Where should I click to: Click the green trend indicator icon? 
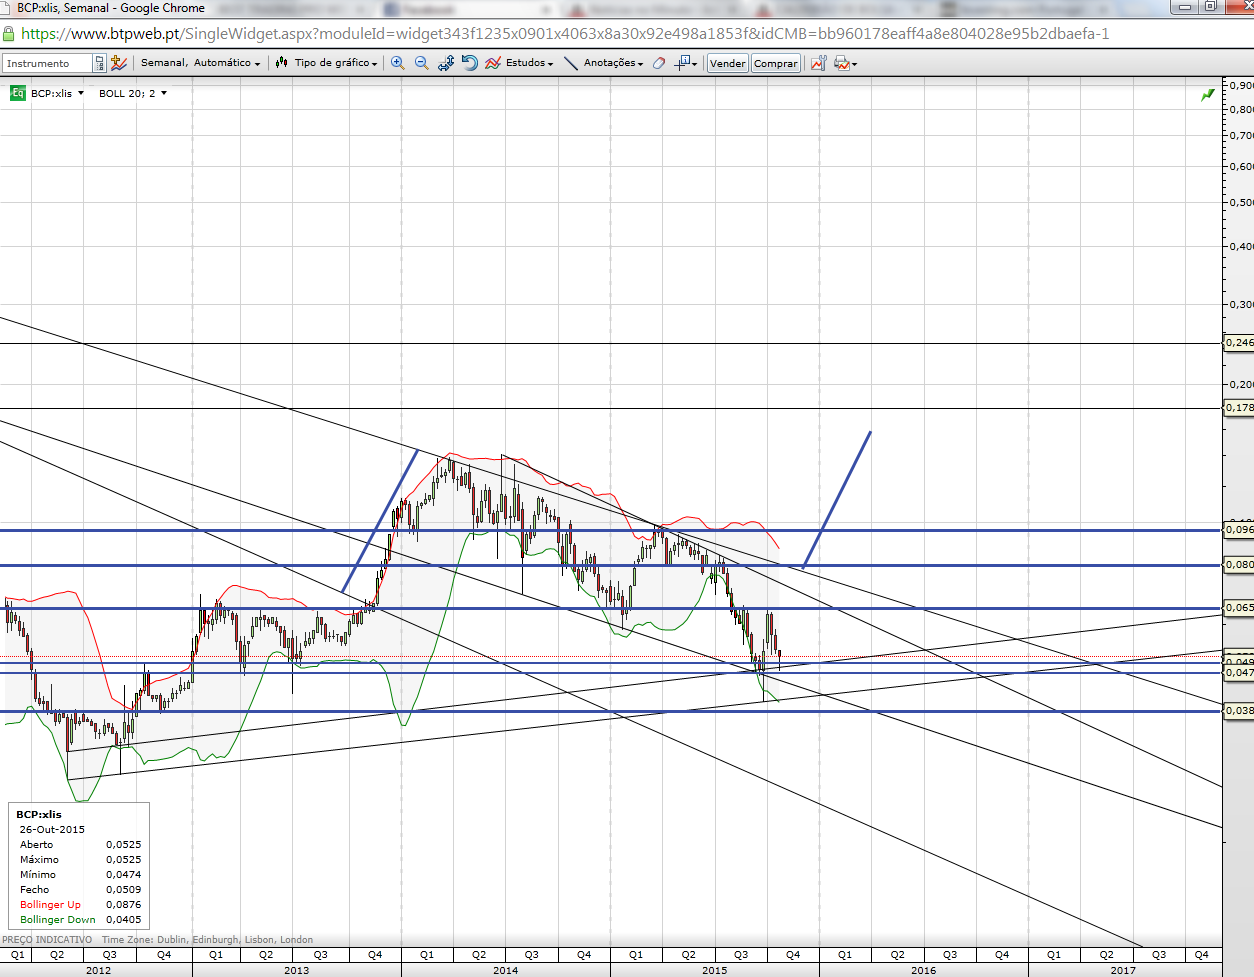pyautogui.click(x=1208, y=94)
